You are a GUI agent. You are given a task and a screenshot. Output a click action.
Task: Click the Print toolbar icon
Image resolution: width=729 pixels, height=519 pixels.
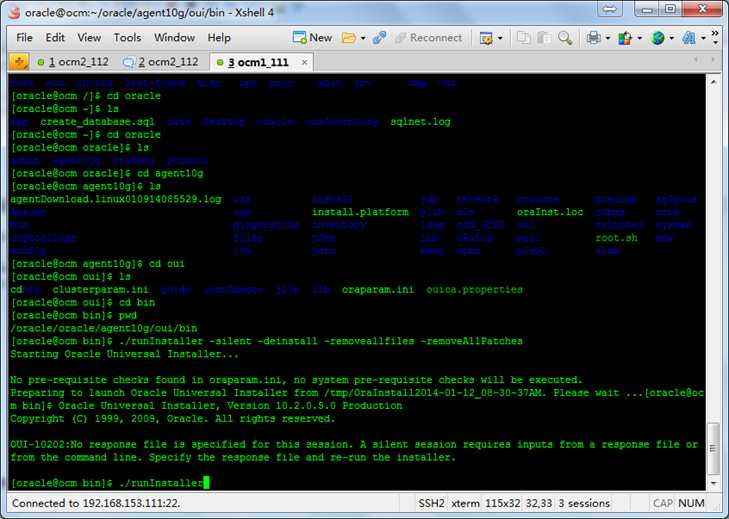(x=594, y=38)
